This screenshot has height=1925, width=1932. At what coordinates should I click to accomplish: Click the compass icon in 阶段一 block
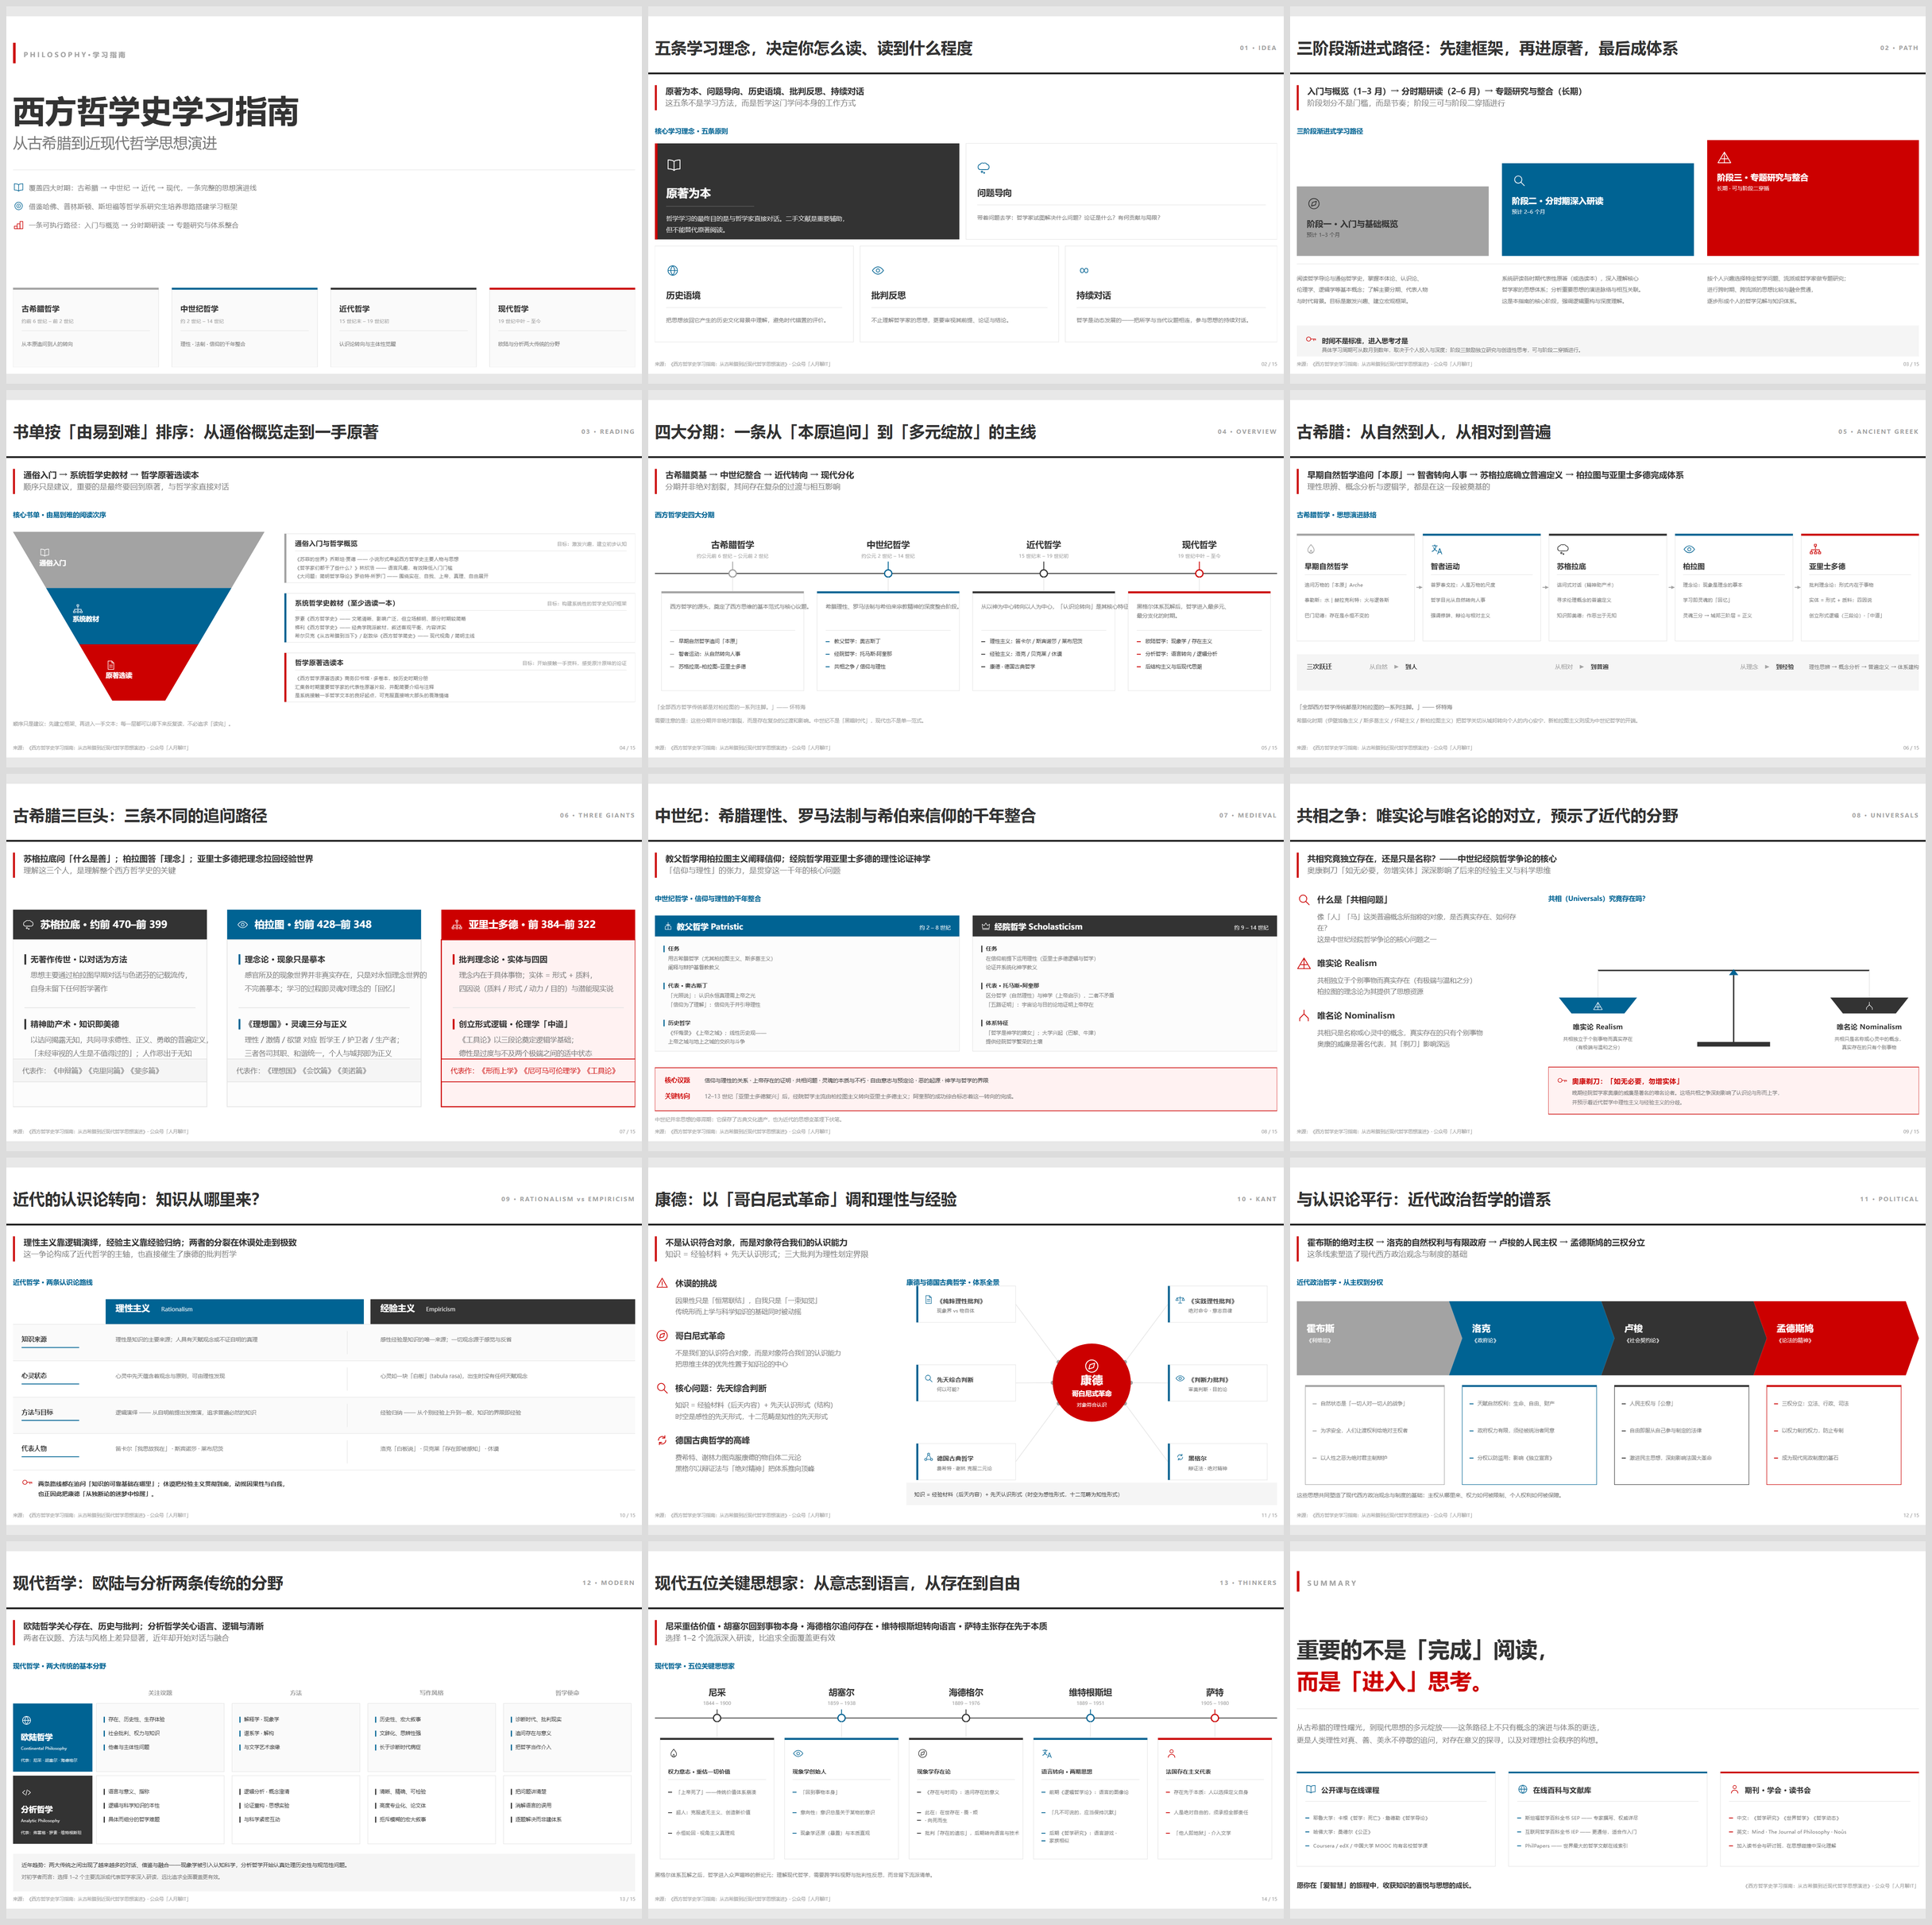click(x=1314, y=203)
